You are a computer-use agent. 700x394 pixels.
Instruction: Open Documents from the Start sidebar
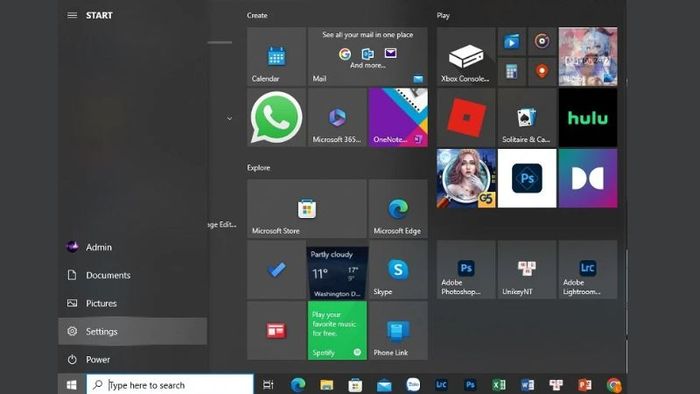click(133, 275)
